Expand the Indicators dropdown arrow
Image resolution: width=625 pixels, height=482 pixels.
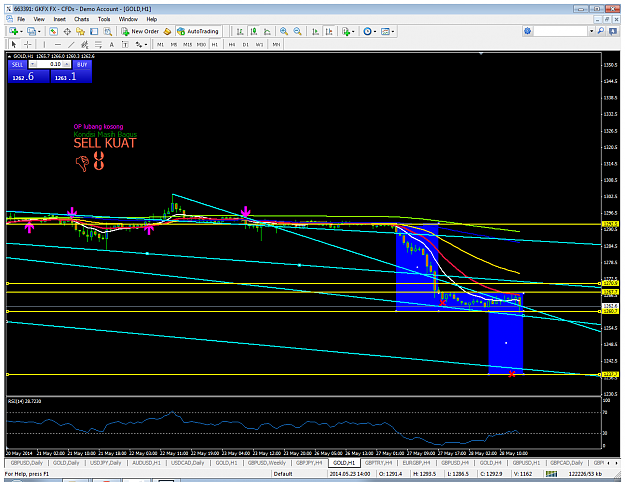tap(353, 31)
